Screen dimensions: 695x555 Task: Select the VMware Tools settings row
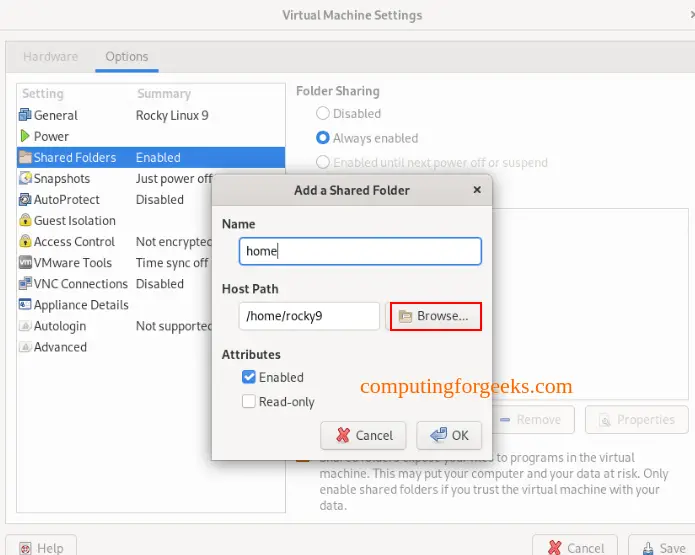(x=114, y=263)
